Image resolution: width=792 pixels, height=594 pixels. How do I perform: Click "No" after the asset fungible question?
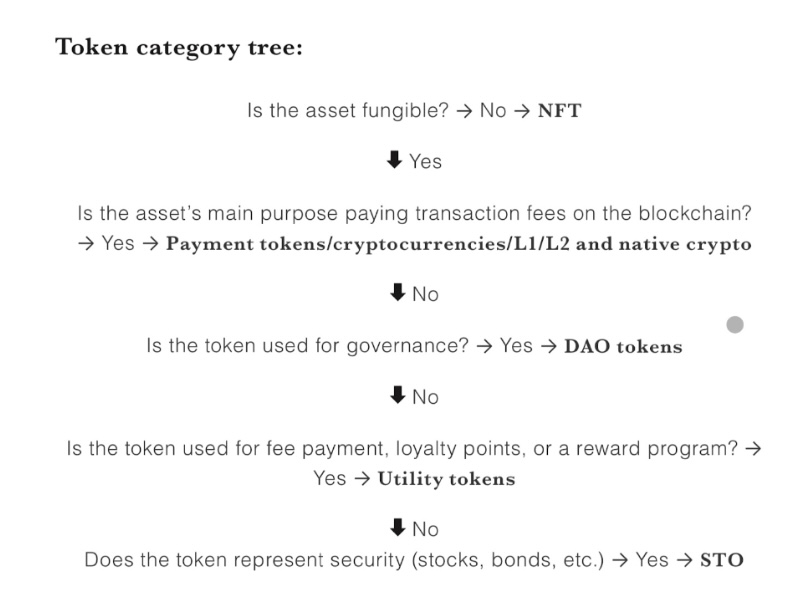click(x=493, y=110)
